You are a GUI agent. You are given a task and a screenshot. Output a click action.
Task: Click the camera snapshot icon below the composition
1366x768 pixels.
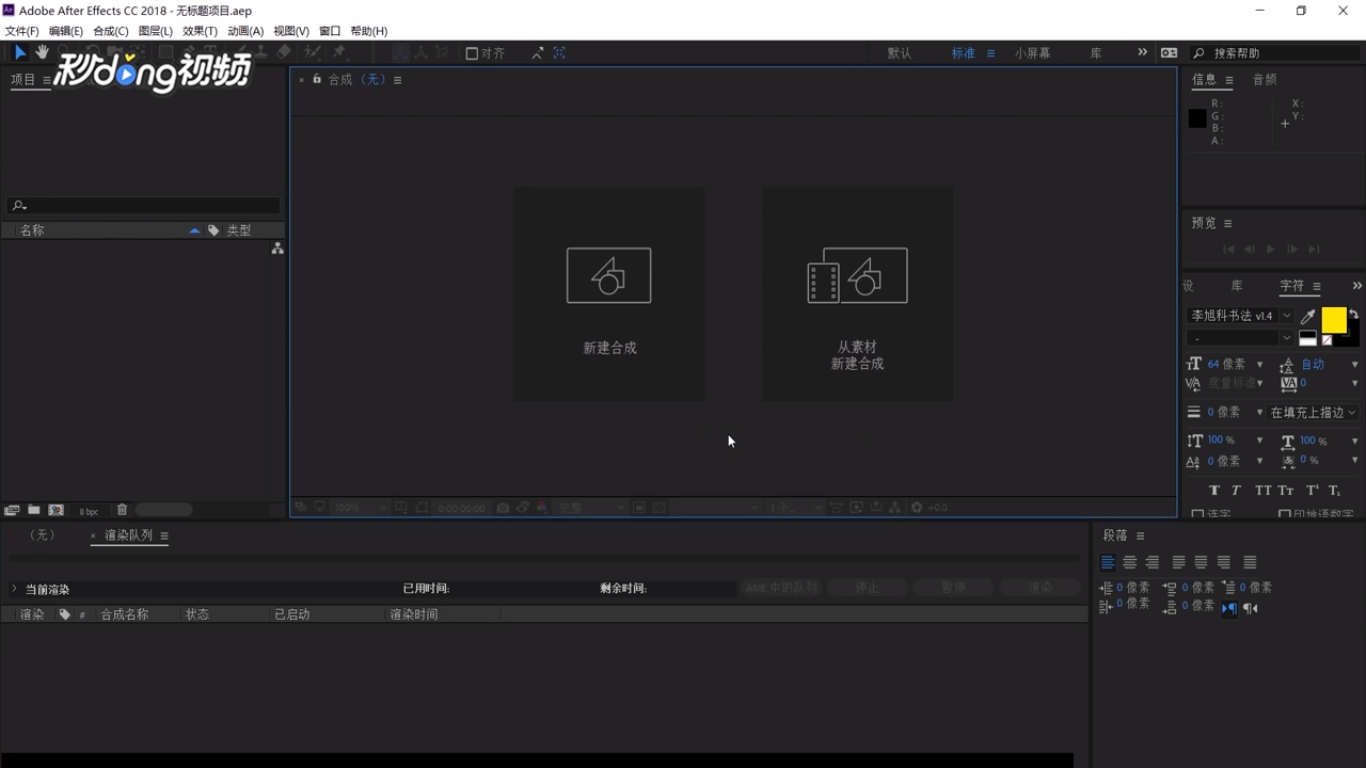point(502,508)
